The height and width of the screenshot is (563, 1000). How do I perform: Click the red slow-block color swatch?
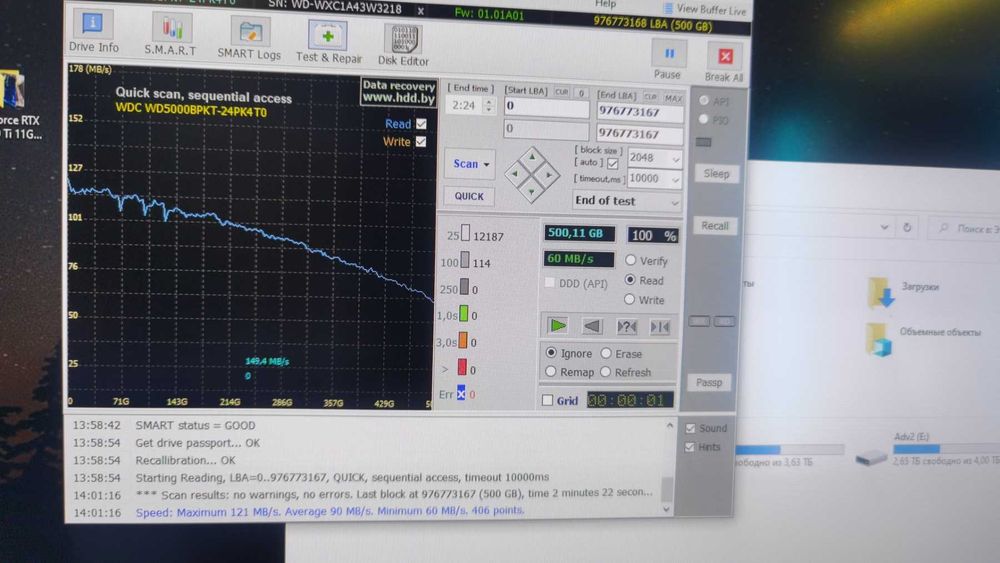click(x=462, y=367)
